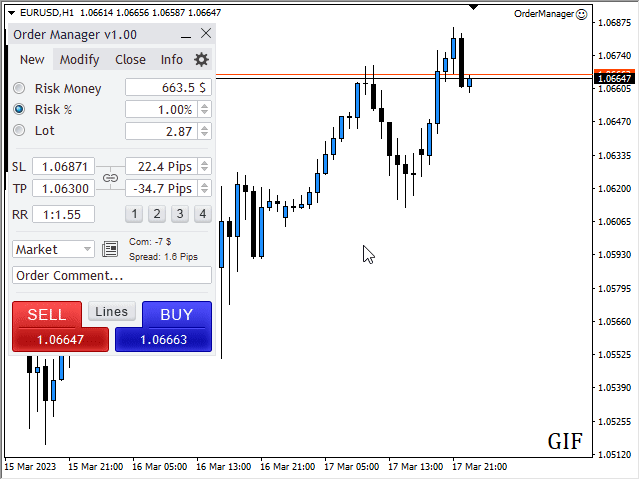Viewport: 640px width, 480px height.
Task: Click the 1.06875 price axis label
Action: click(x=614, y=22)
